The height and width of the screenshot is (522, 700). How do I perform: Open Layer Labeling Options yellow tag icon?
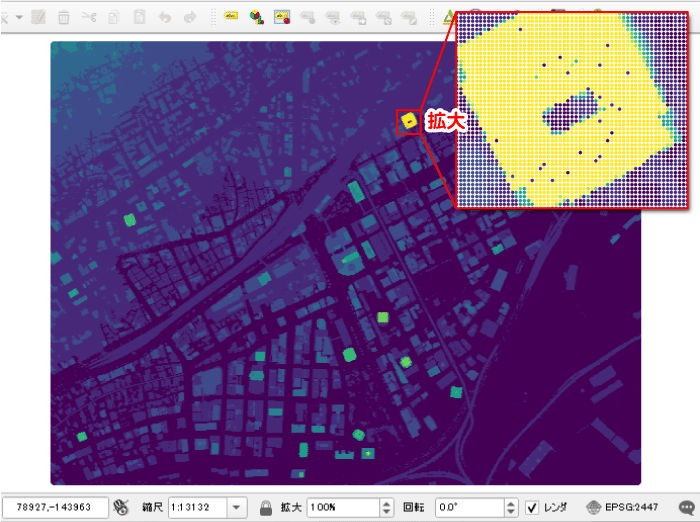click(231, 16)
